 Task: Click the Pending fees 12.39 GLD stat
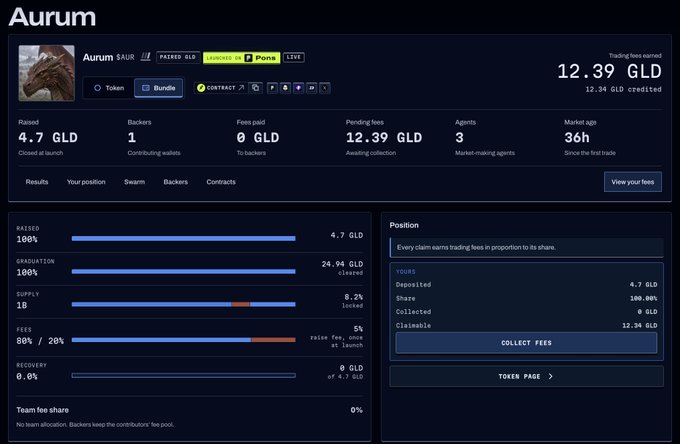tap(384, 137)
